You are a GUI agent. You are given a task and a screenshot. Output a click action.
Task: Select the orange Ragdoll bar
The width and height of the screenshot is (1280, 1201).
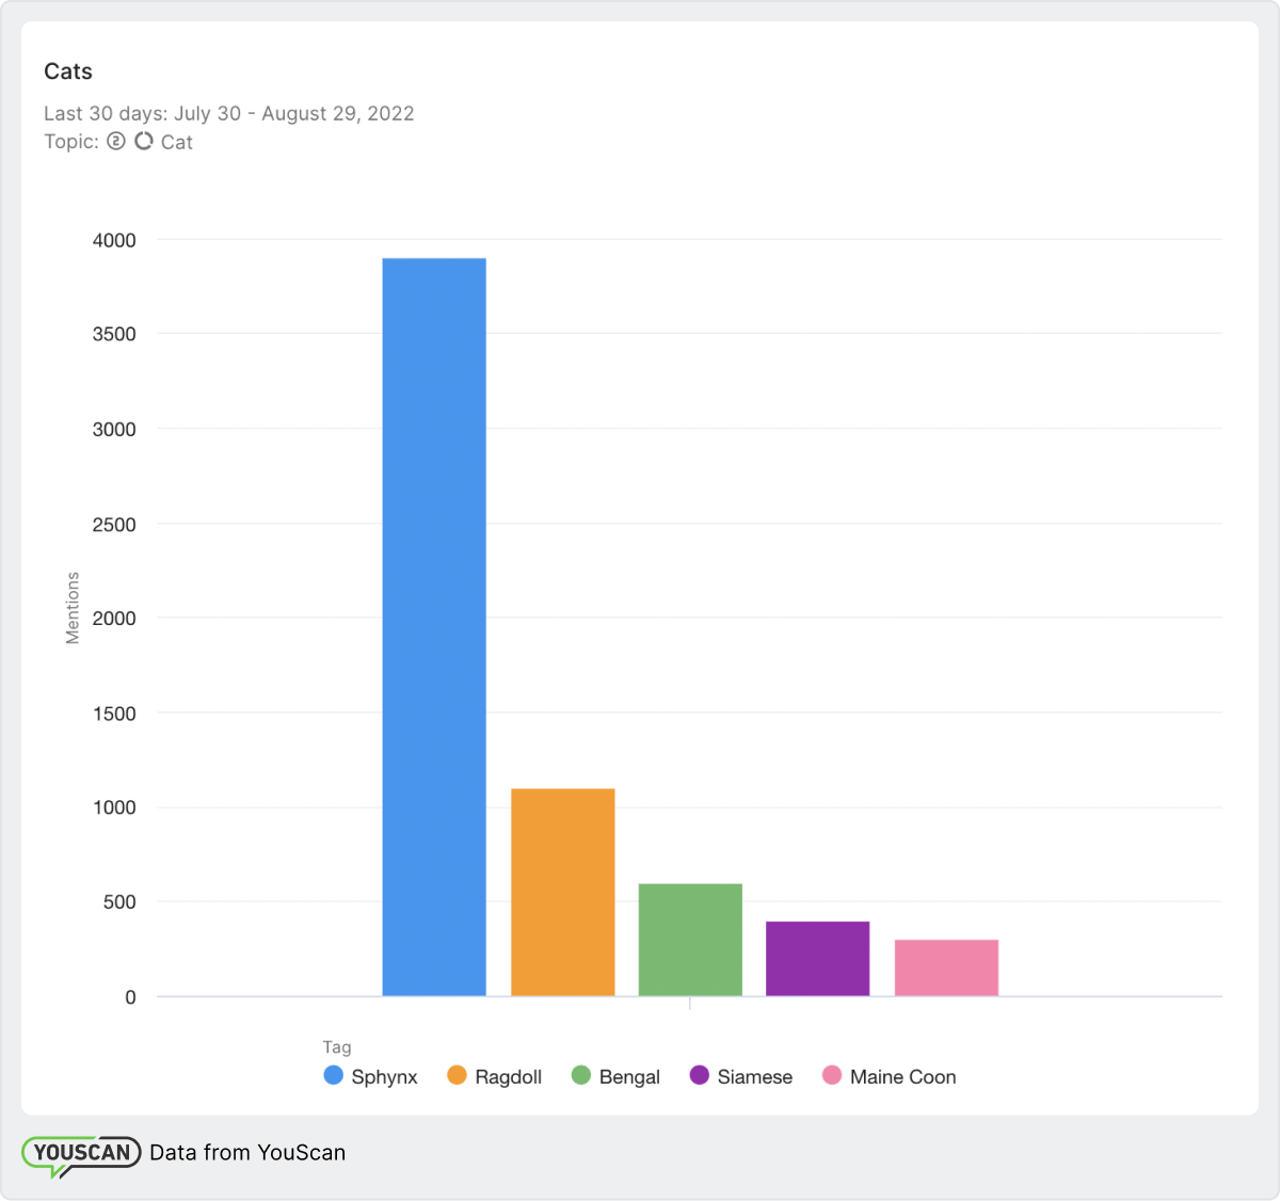pyautogui.click(x=563, y=892)
